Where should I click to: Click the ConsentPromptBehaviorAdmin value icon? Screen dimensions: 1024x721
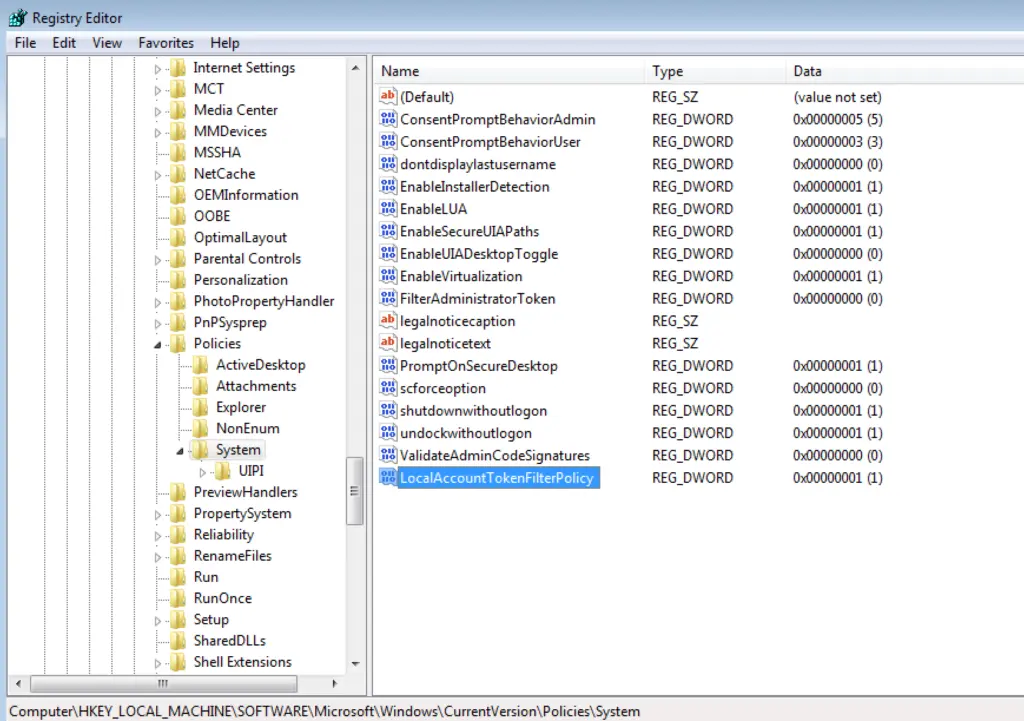coord(388,119)
